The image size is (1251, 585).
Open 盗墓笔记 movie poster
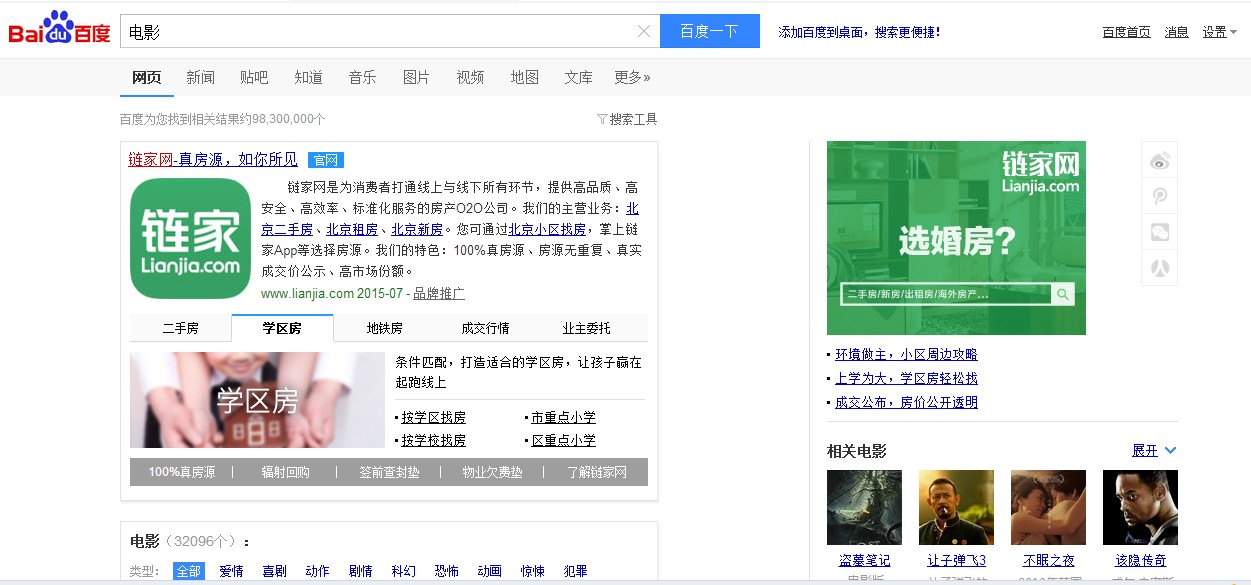(x=864, y=507)
